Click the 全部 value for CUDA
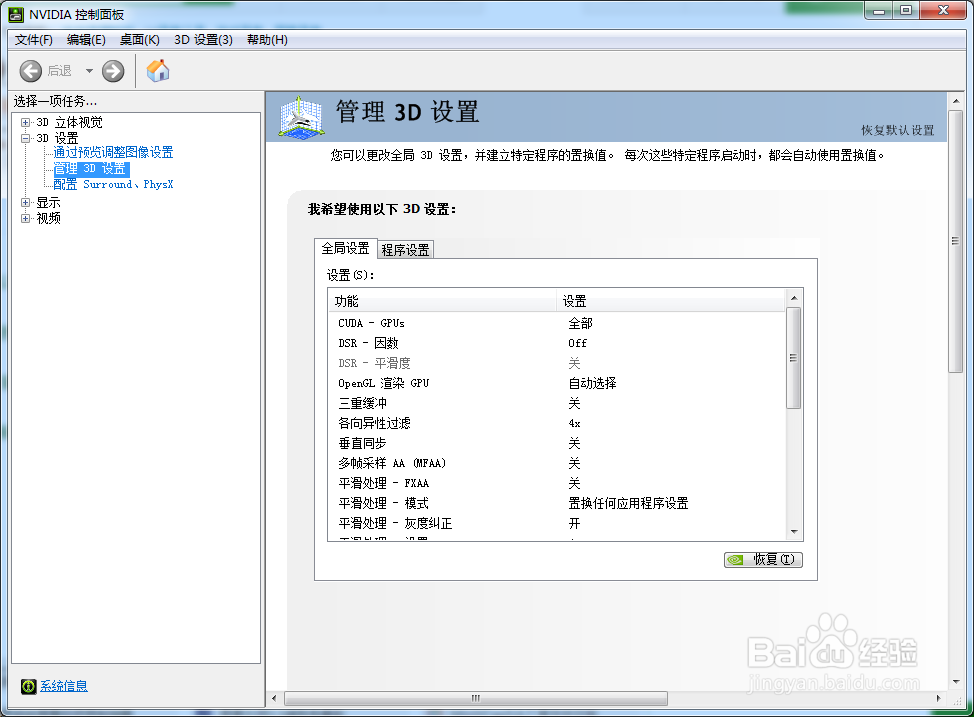The height and width of the screenshot is (717, 974). [x=580, y=323]
